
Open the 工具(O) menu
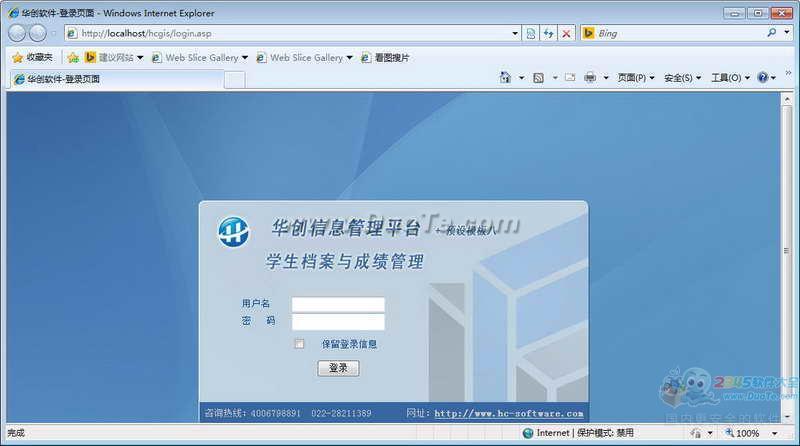730,78
